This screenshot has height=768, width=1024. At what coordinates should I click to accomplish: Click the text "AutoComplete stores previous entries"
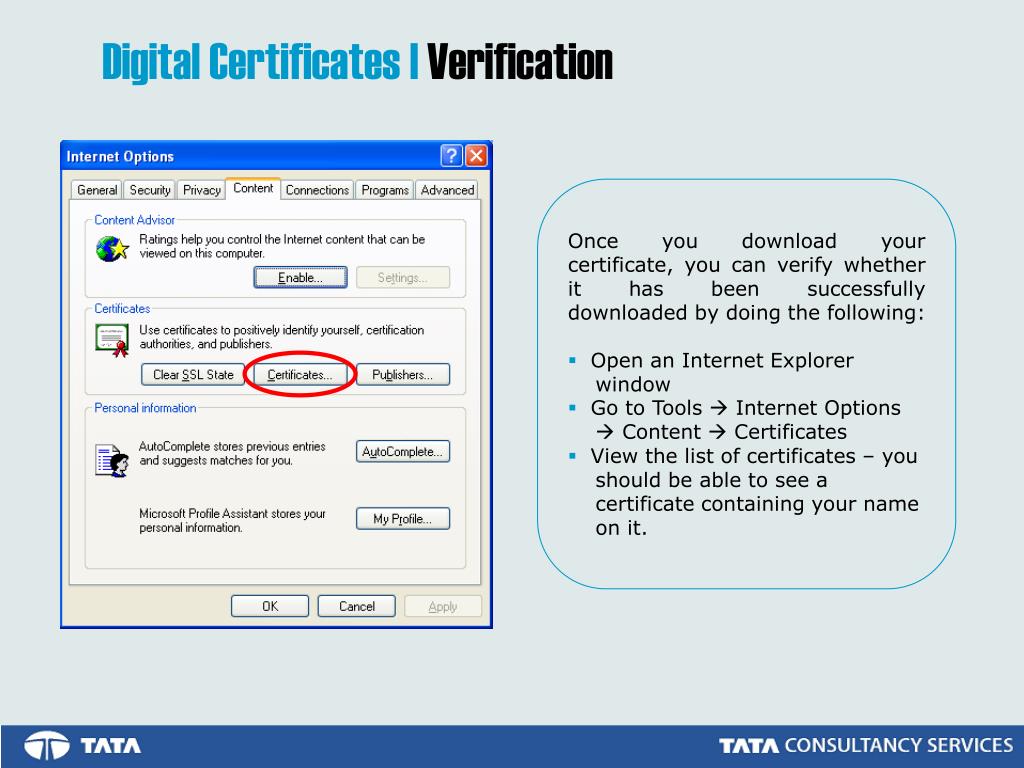pyautogui.click(x=232, y=446)
